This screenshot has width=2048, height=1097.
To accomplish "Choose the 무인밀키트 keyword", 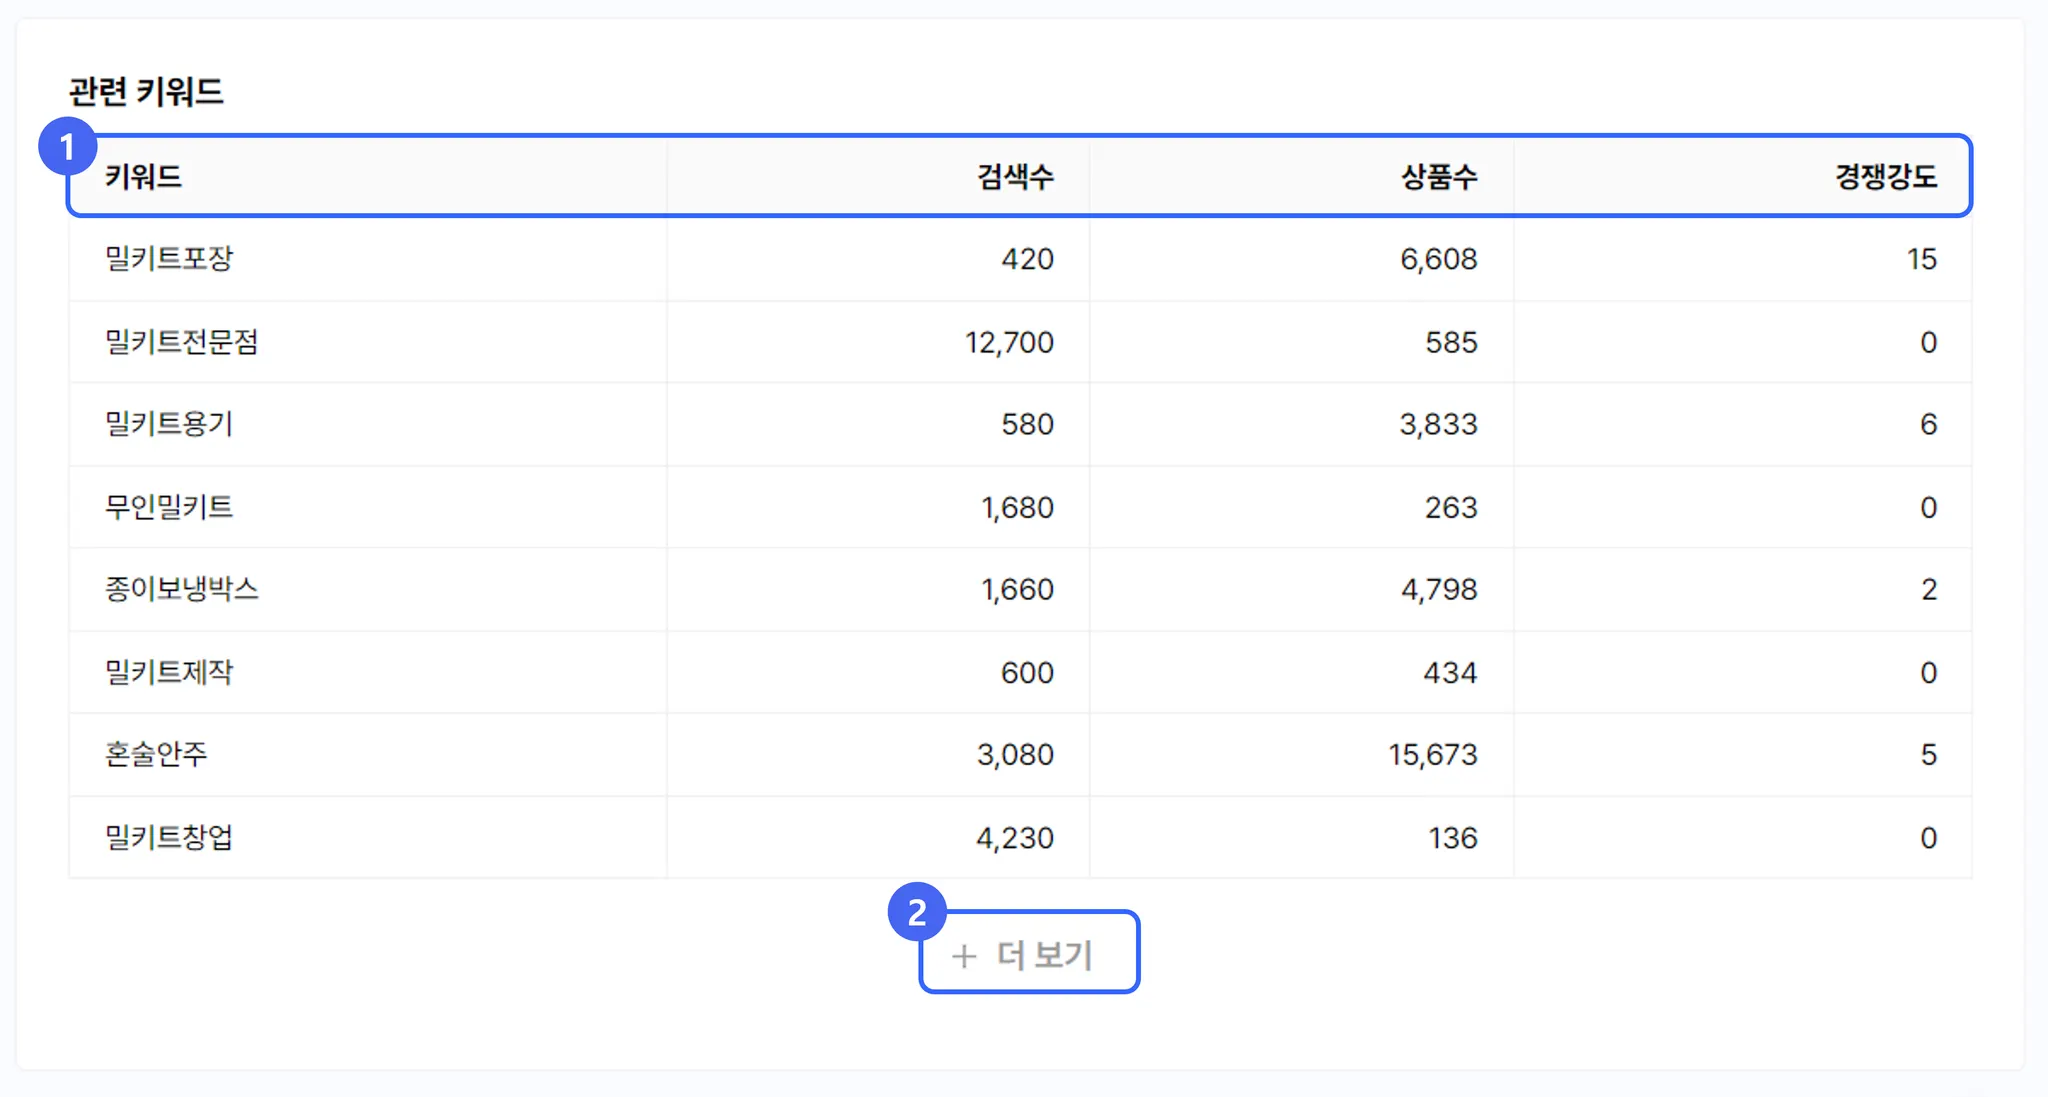I will tap(169, 507).
